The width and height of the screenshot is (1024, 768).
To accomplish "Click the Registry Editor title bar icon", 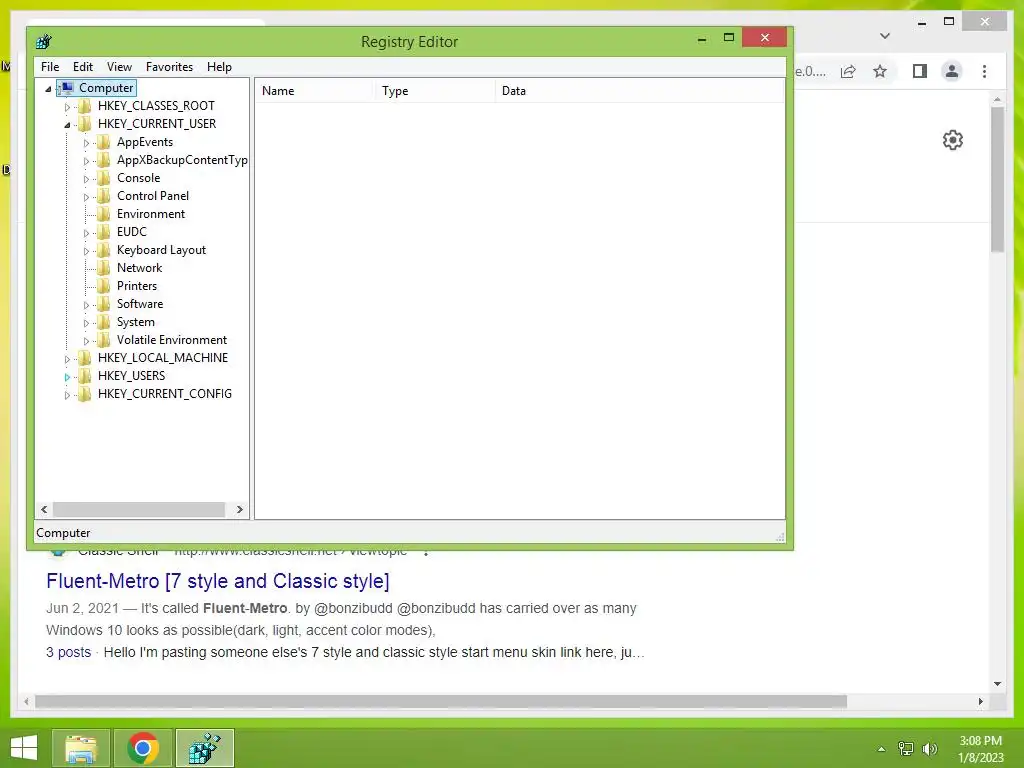I will (44, 42).
